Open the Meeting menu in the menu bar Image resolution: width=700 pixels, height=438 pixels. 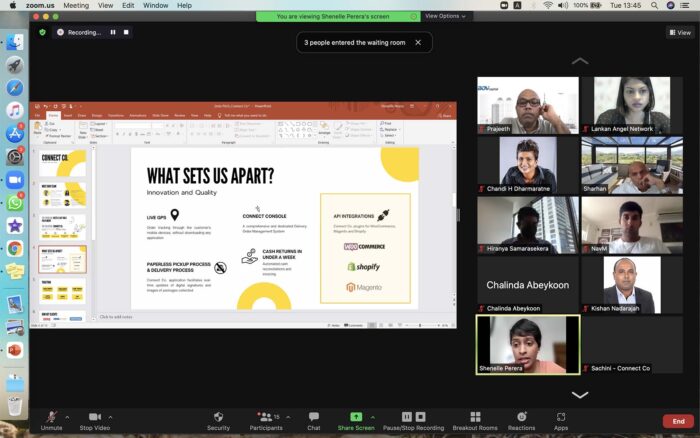click(75, 5)
